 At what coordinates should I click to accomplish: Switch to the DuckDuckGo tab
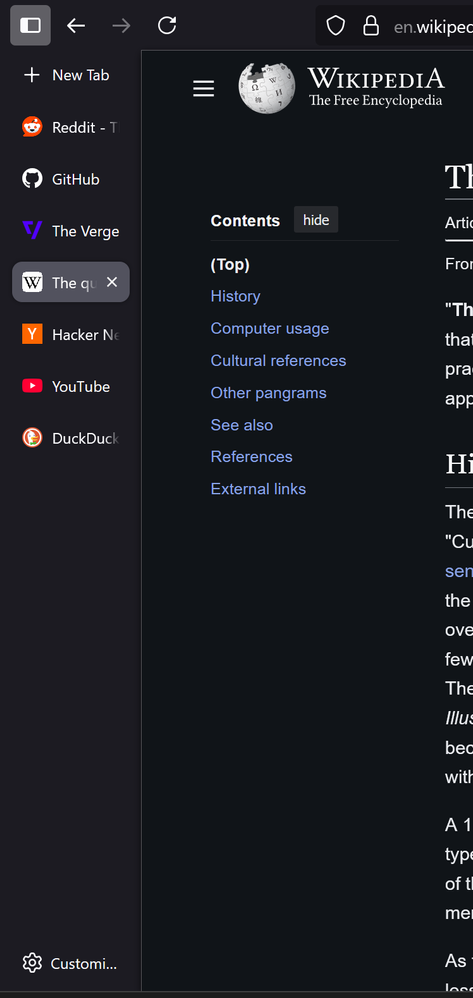point(71,438)
